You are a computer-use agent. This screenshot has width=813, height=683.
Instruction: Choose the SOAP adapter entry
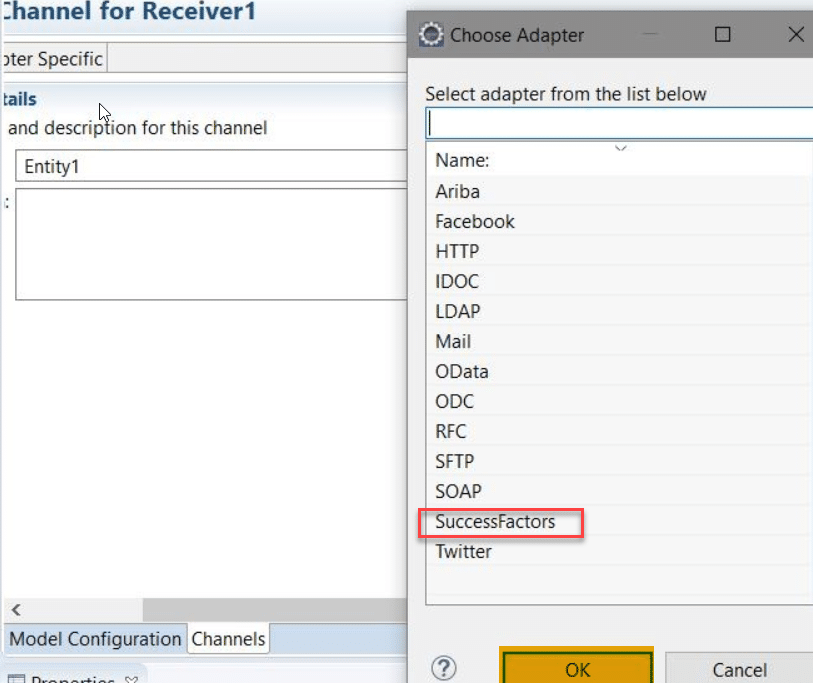(x=458, y=492)
